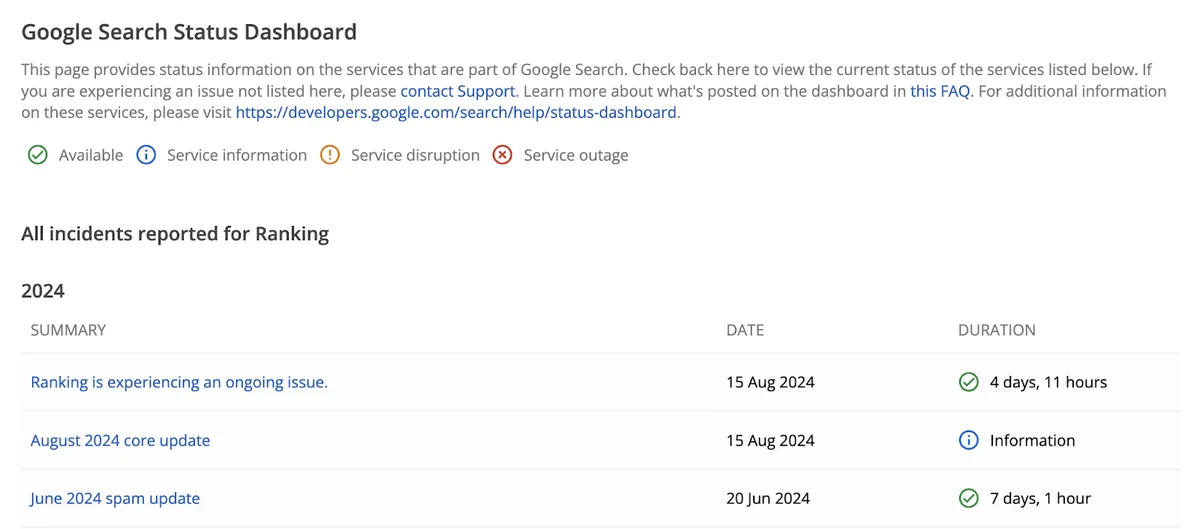The height and width of the screenshot is (529, 1200).
Task: Click the green Available legend icon
Action: (x=38, y=155)
